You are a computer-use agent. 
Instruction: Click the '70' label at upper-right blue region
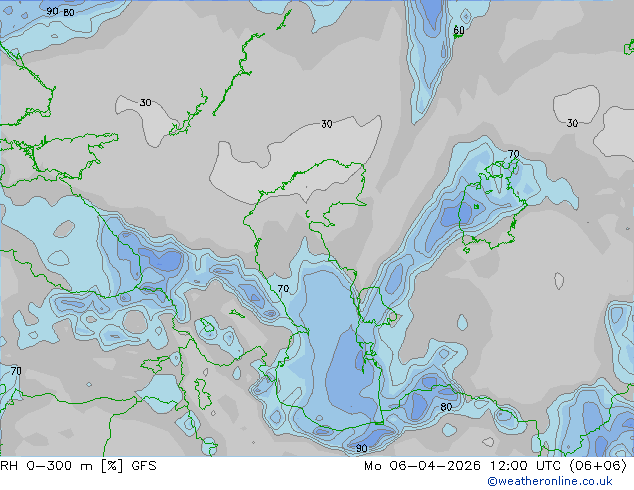click(514, 154)
